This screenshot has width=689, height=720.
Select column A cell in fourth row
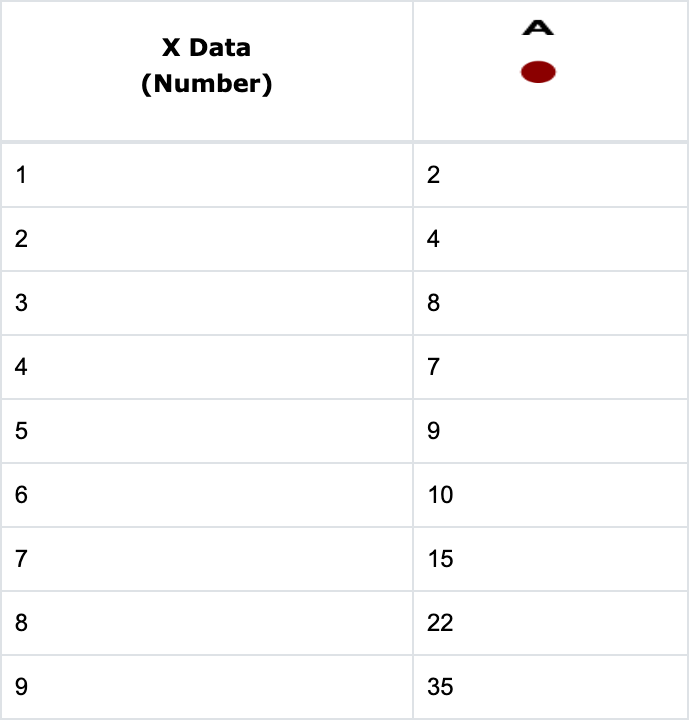click(x=550, y=367)
